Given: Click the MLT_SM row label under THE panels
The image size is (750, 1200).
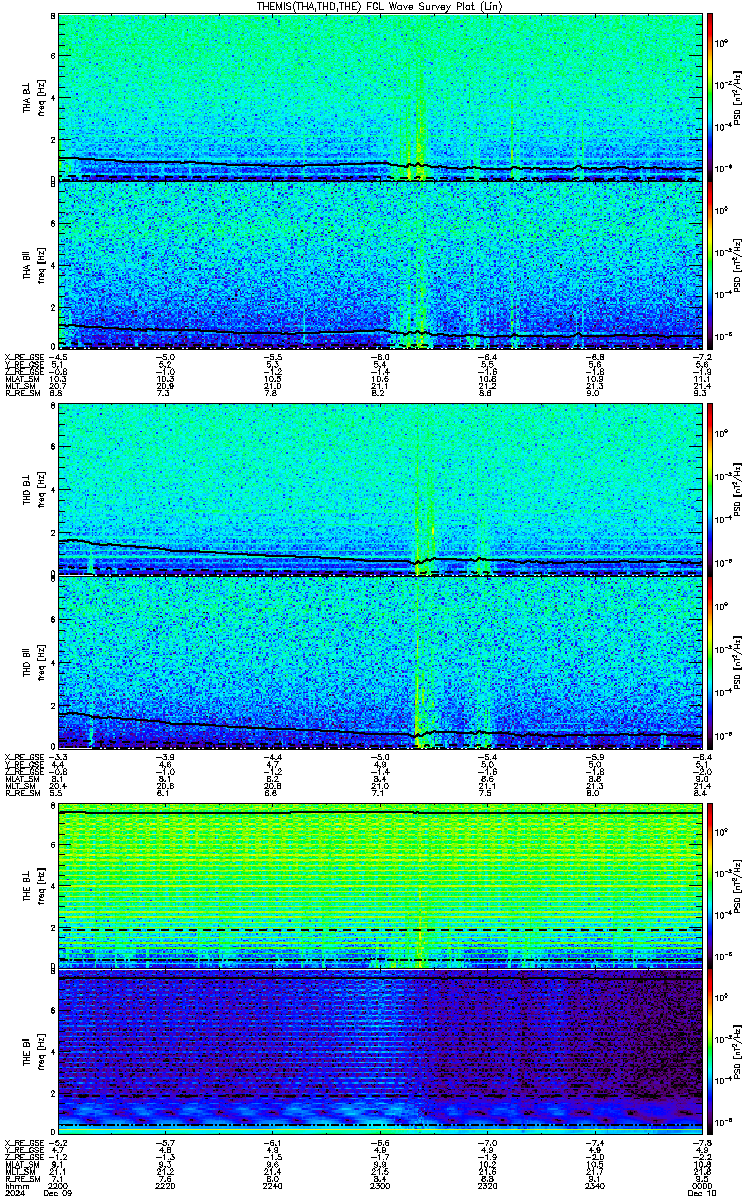Looking at the screenshot, I should coord(20,1170).
